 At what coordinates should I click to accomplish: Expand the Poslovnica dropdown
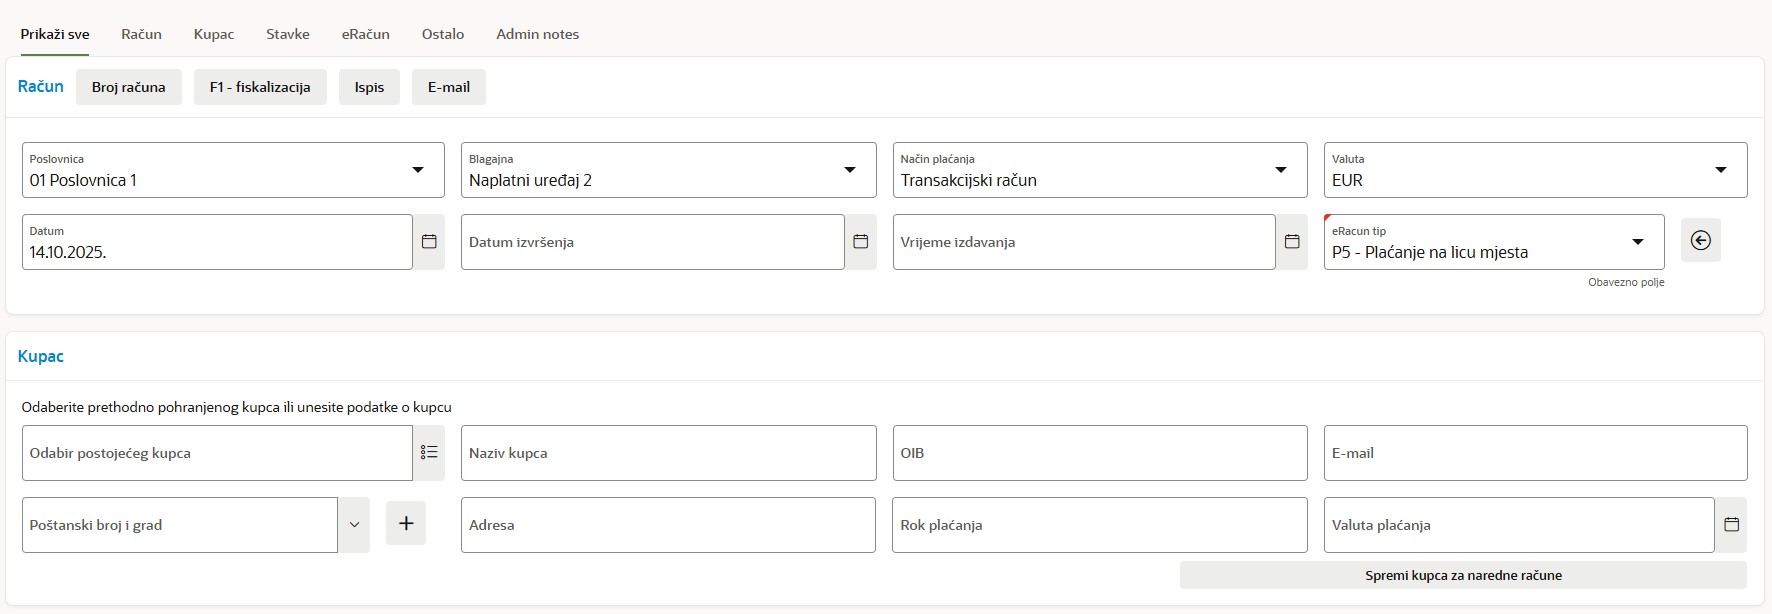pos(418,170)
